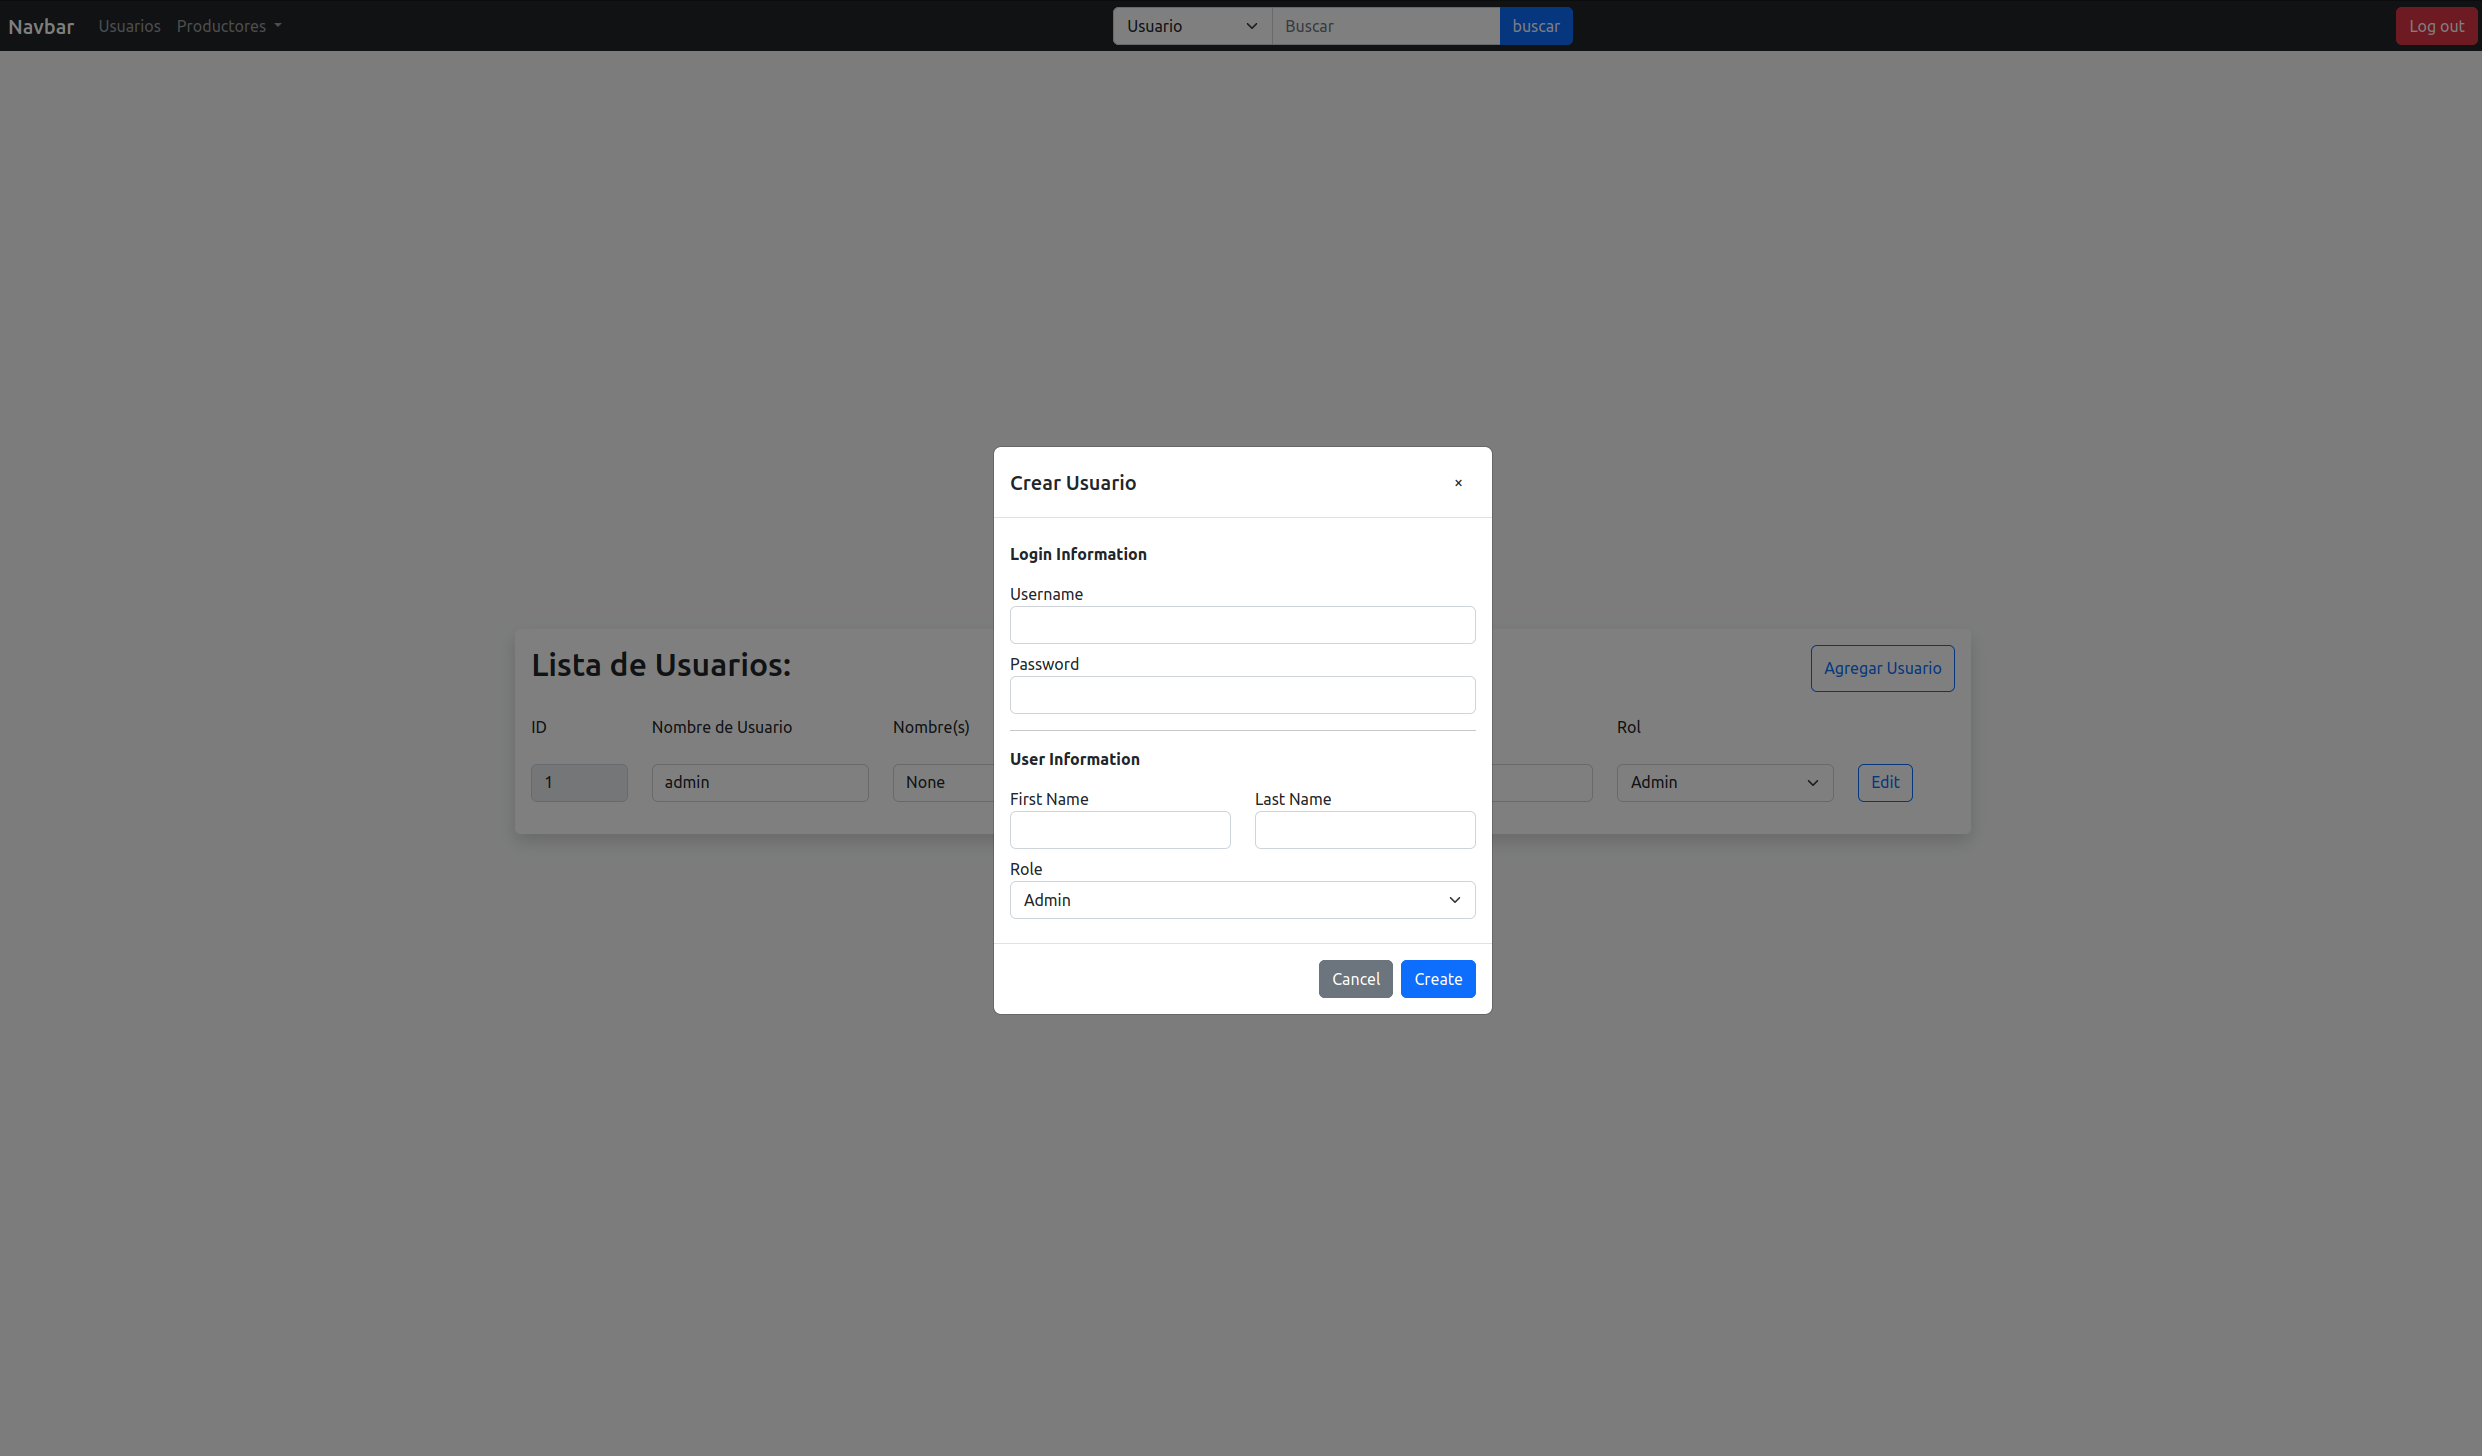
Task: Click the 'User Information' heading
Action: [x=1074, y=759]
